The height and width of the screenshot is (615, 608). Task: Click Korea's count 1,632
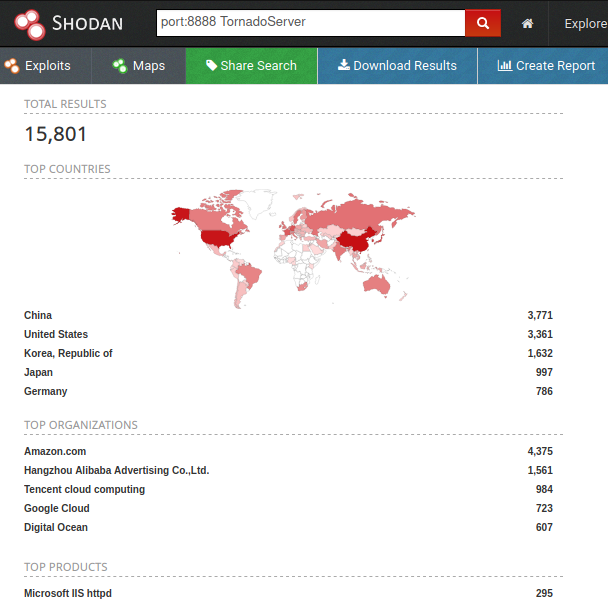click(540, 353)
